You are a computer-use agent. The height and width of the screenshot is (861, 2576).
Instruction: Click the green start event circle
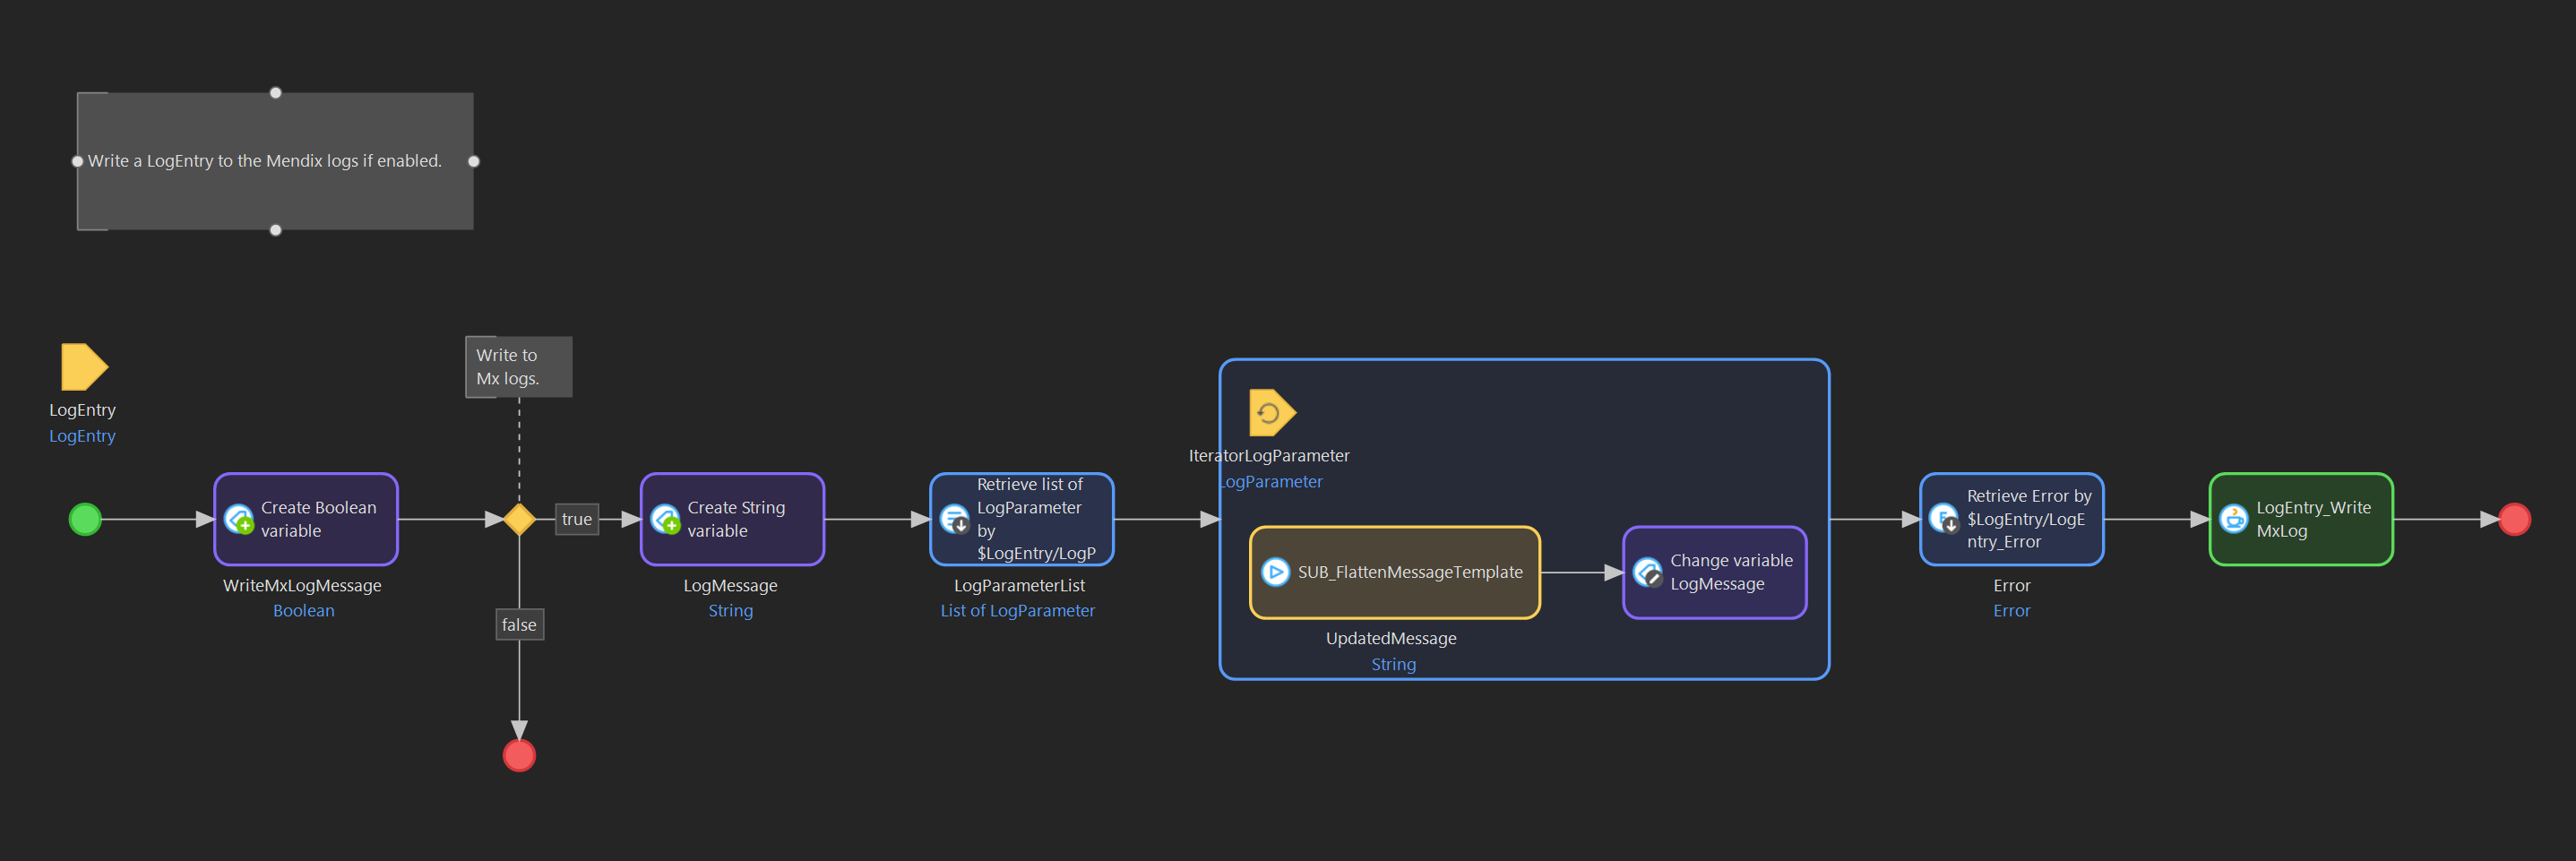click(x=85, y=519)
